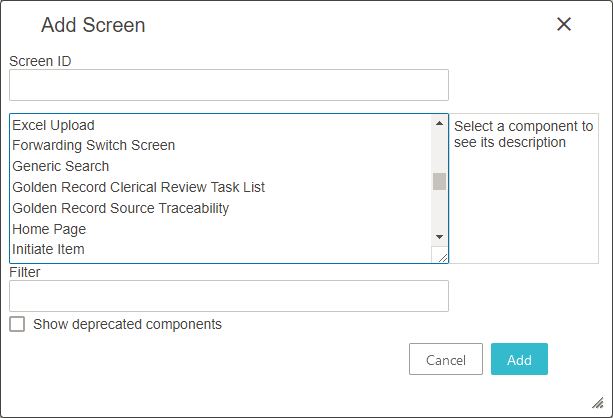Viewport: 613px width, 418px height.
Task: Select Excel Upload component
Action: point(54,125)
